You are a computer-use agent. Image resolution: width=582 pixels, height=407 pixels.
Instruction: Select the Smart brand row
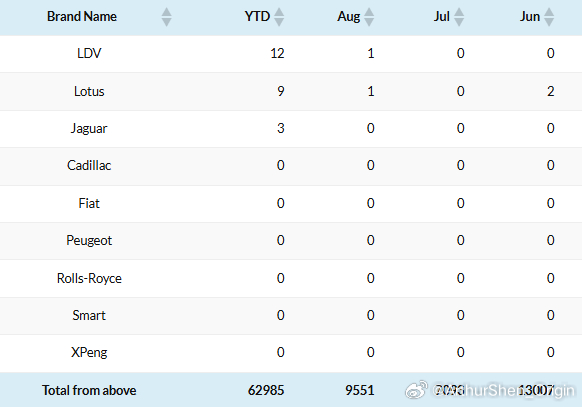click(x=291, y=316)
